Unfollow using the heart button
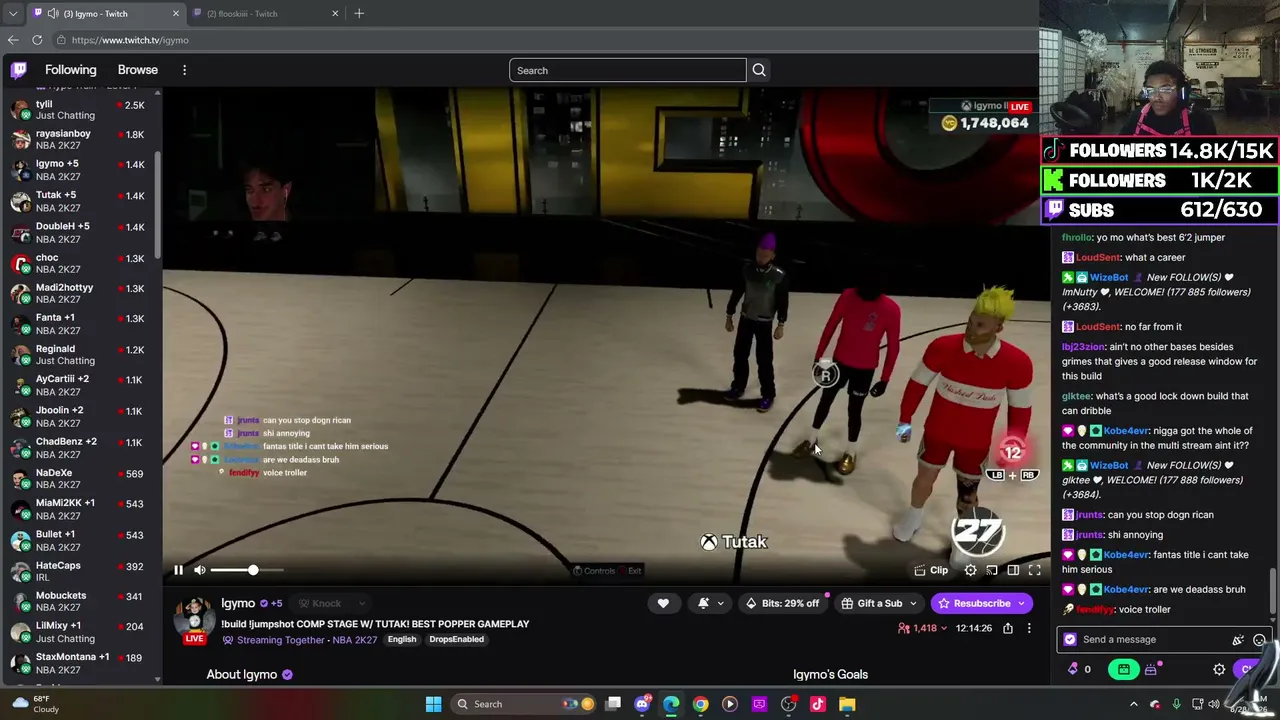 (663, 603)
